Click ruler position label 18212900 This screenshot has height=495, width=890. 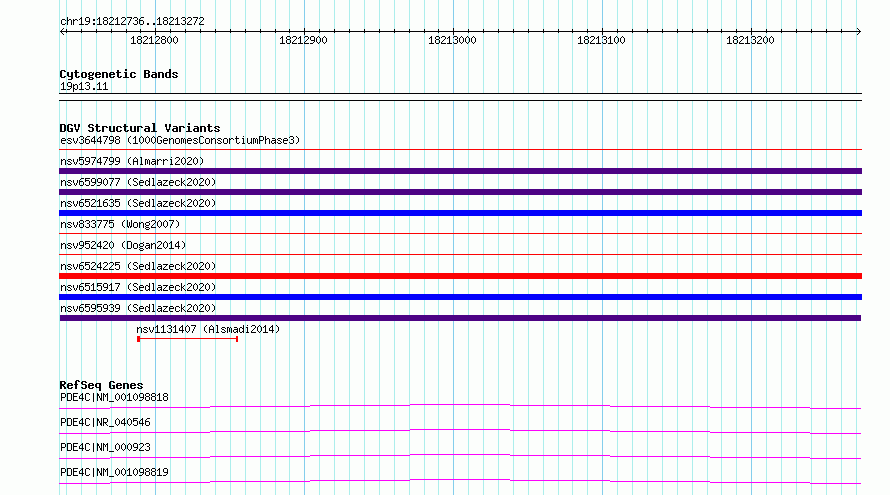pyautogui.click(x=303, y=40)
